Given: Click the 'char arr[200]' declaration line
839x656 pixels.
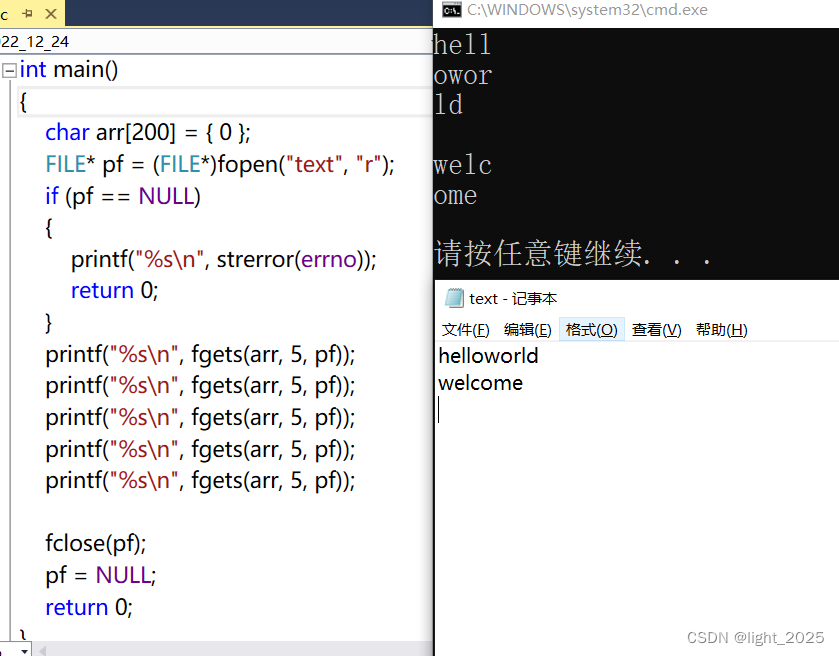Looking at the screenshot, I should coord(148,132).
